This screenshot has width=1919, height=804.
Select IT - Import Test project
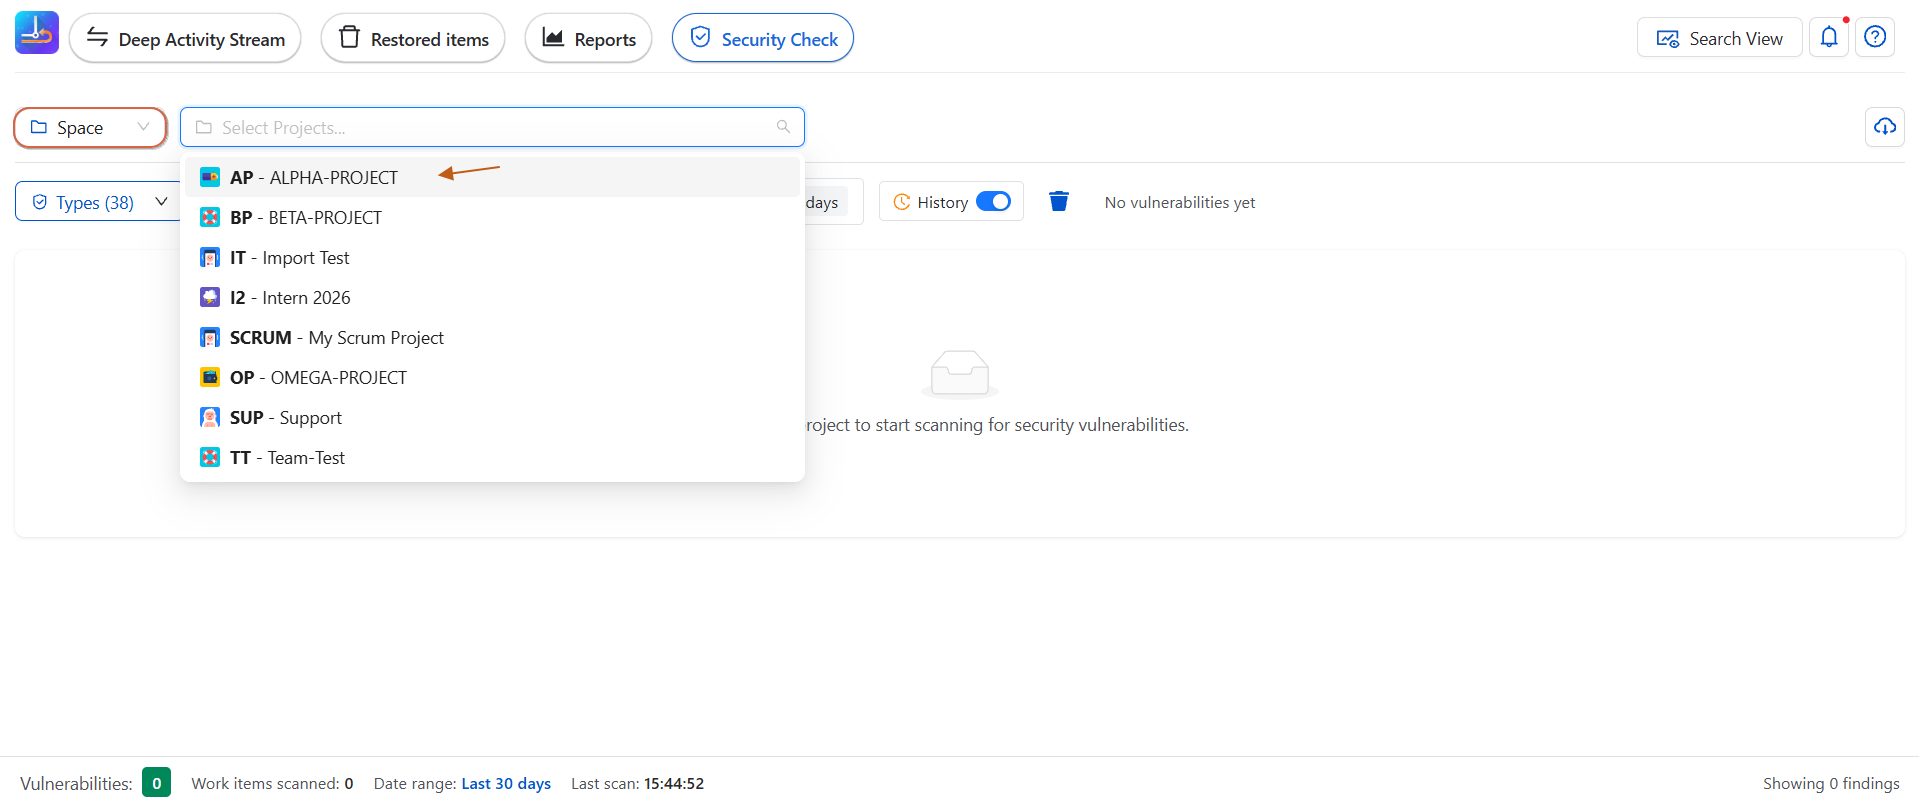point(492,257)
